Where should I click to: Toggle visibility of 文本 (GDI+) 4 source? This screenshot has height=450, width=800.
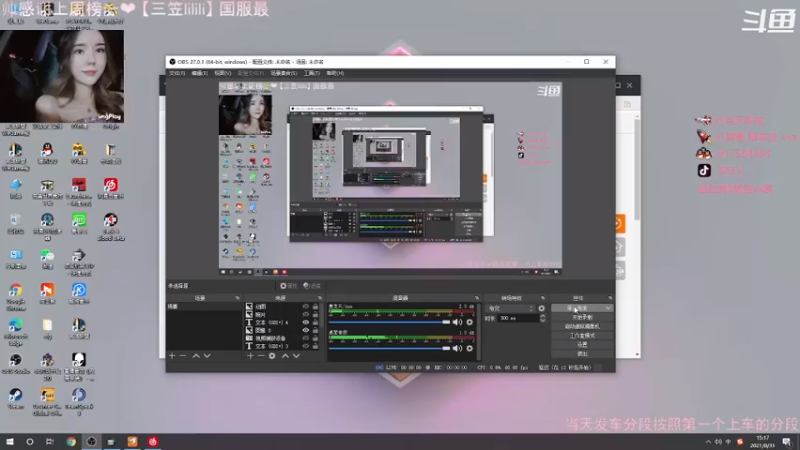click(x=306, y=322)
